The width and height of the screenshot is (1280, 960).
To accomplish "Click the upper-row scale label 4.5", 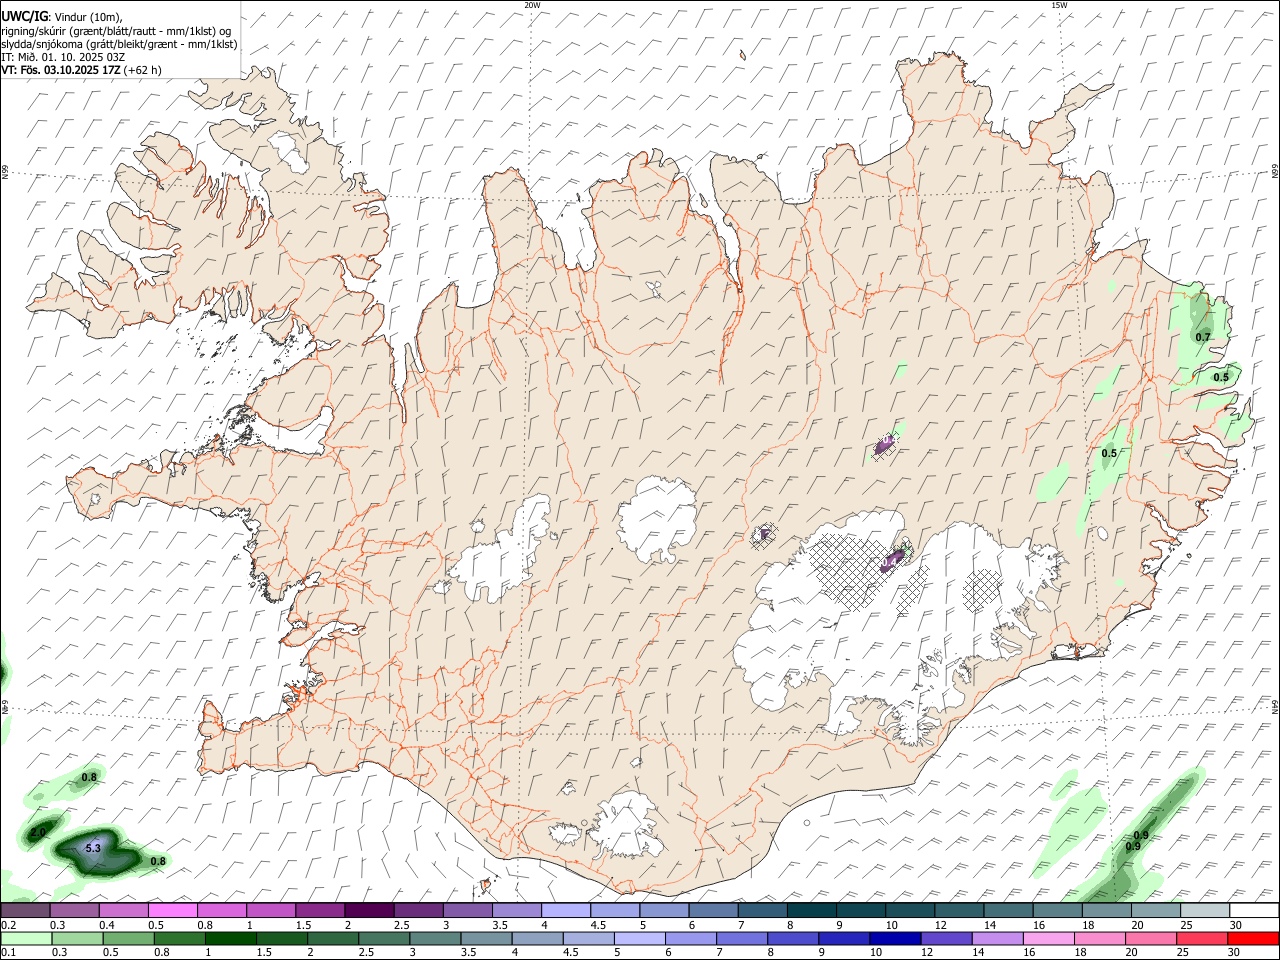I will (x=598, y=925).
